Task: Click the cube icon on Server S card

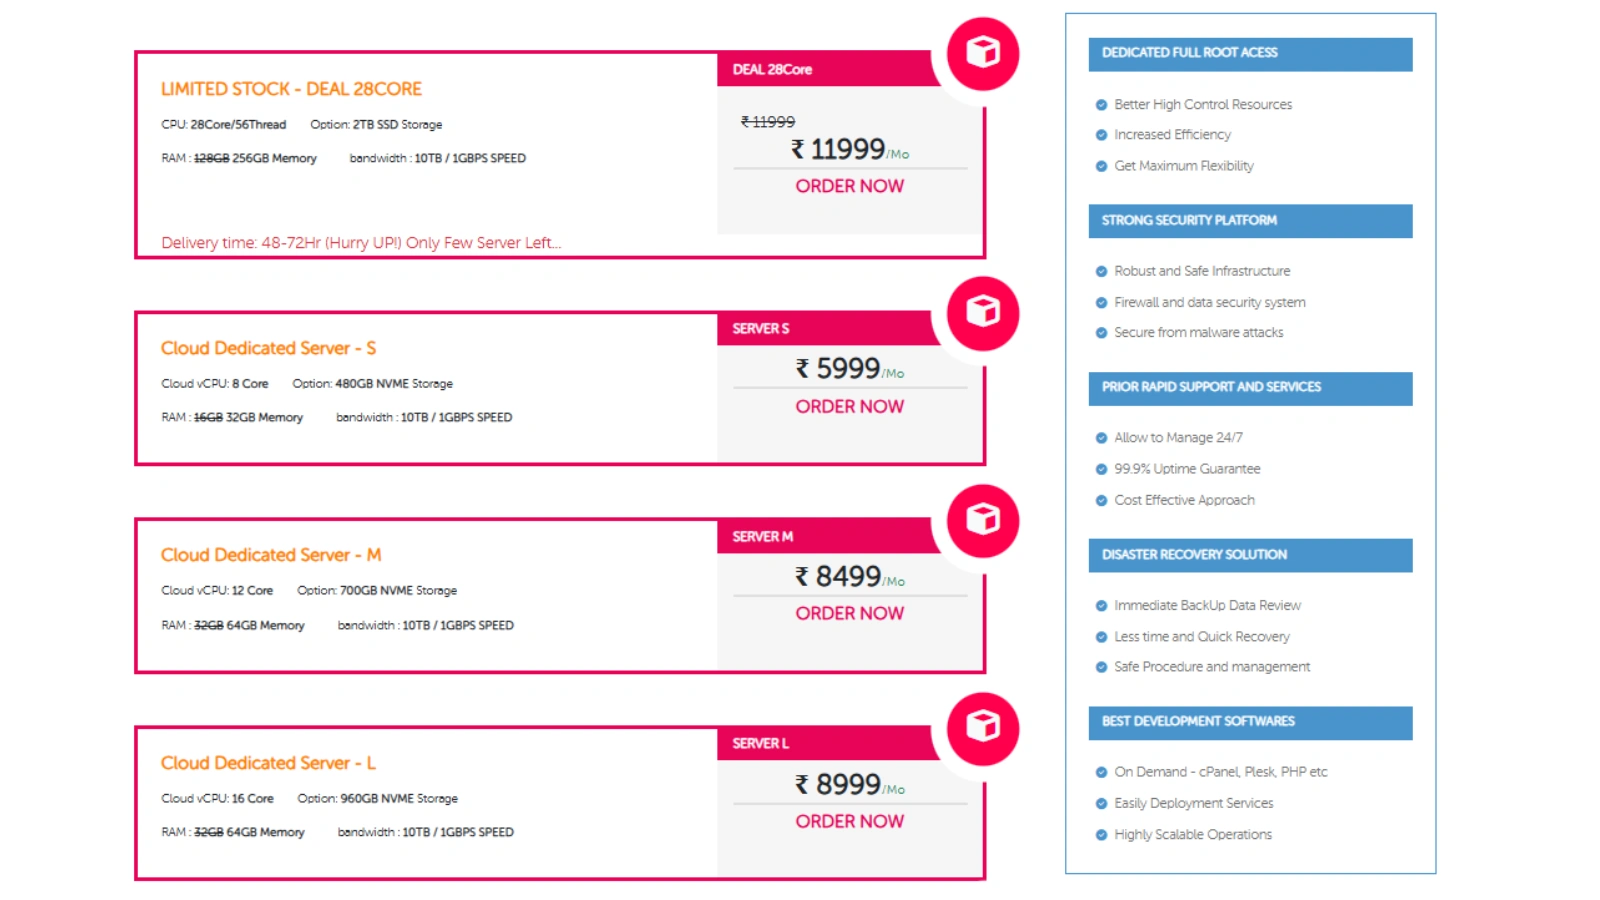Action: pos(982,313)
